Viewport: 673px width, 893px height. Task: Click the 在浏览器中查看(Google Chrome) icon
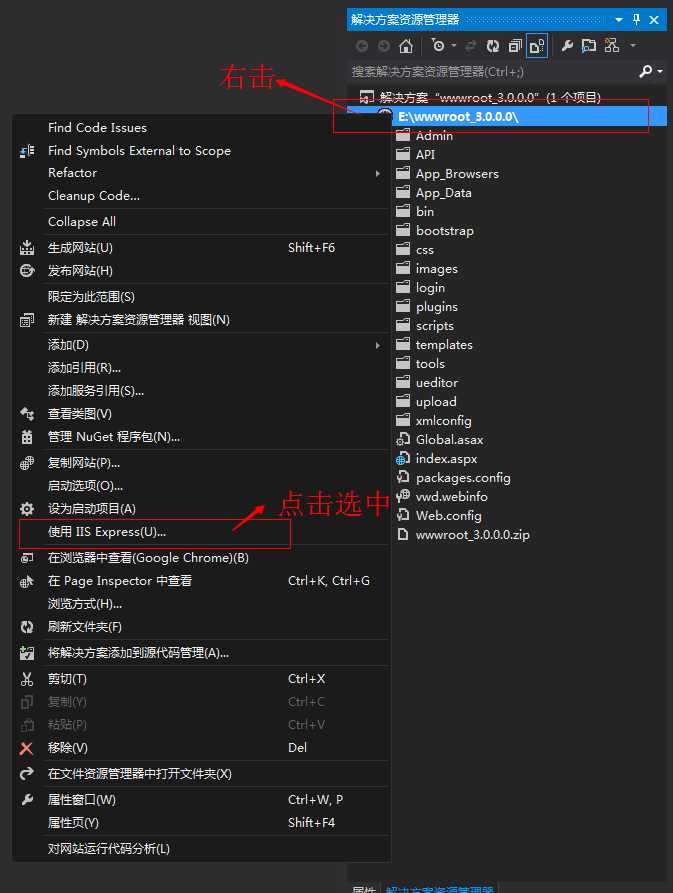click(27, 558)
